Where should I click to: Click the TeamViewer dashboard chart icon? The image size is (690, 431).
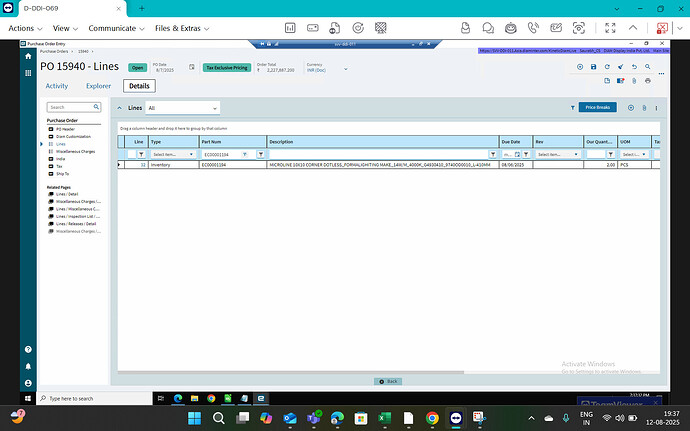coord(290,28)
